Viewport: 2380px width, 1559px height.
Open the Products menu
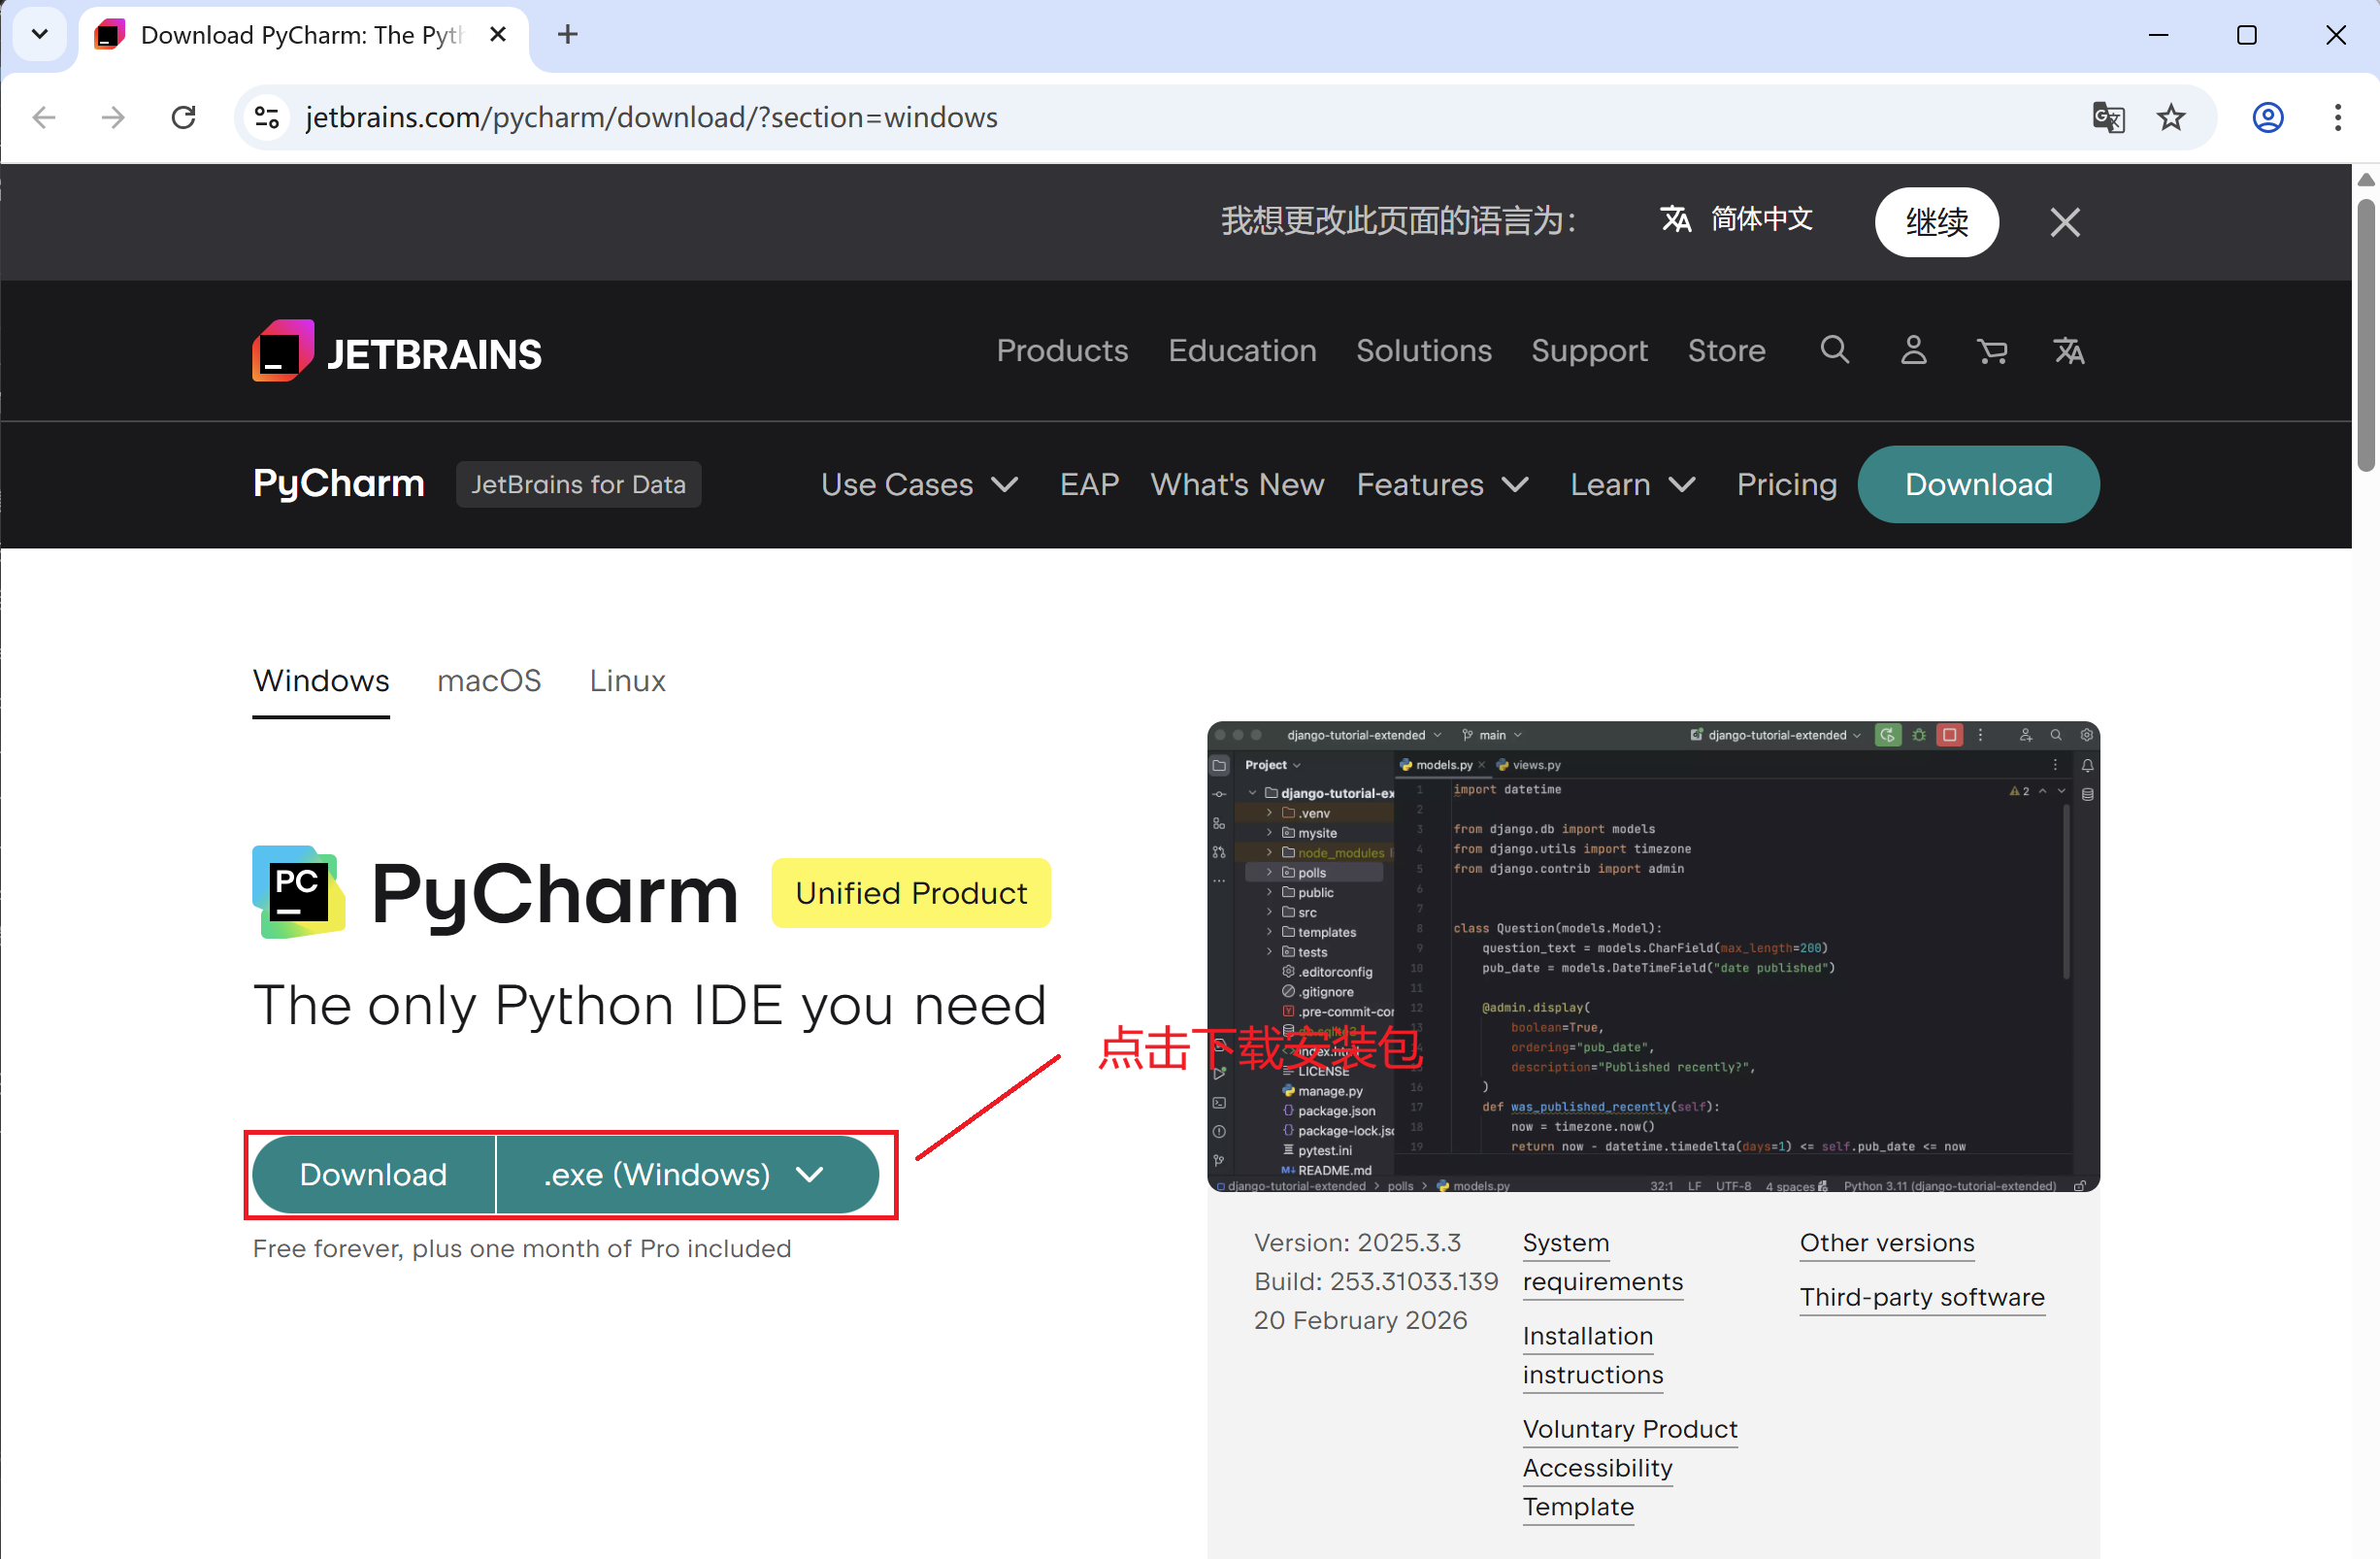point(1062,350)
